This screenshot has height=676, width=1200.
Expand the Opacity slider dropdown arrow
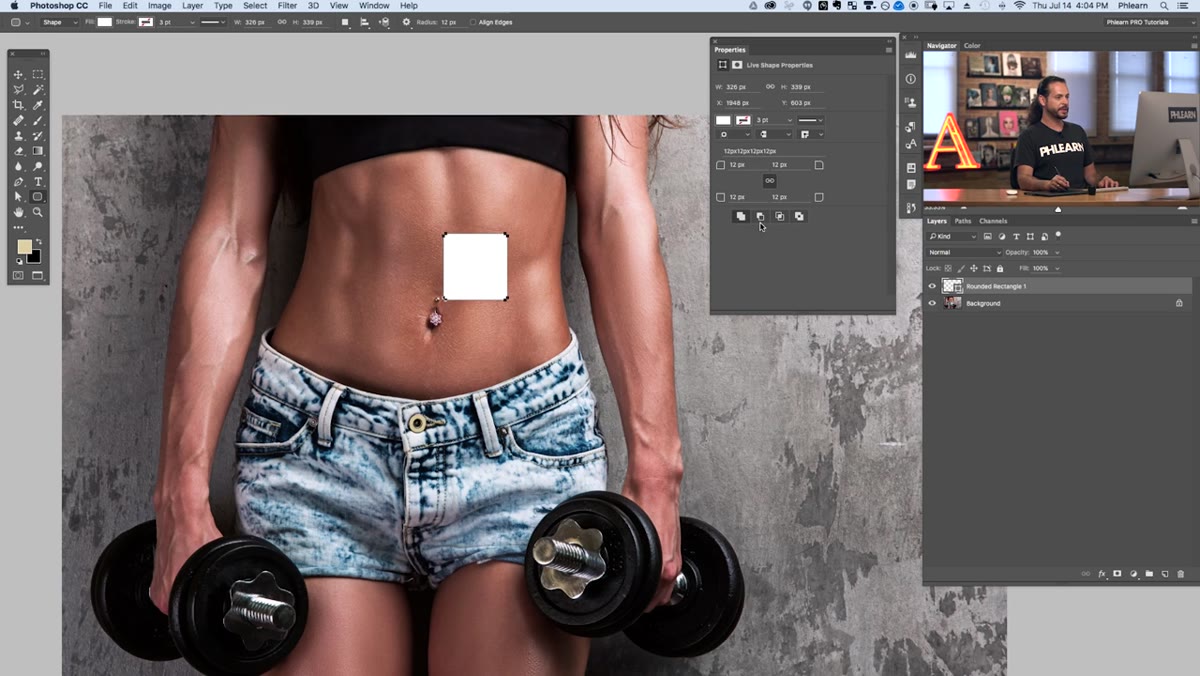tap(1057, 252)
